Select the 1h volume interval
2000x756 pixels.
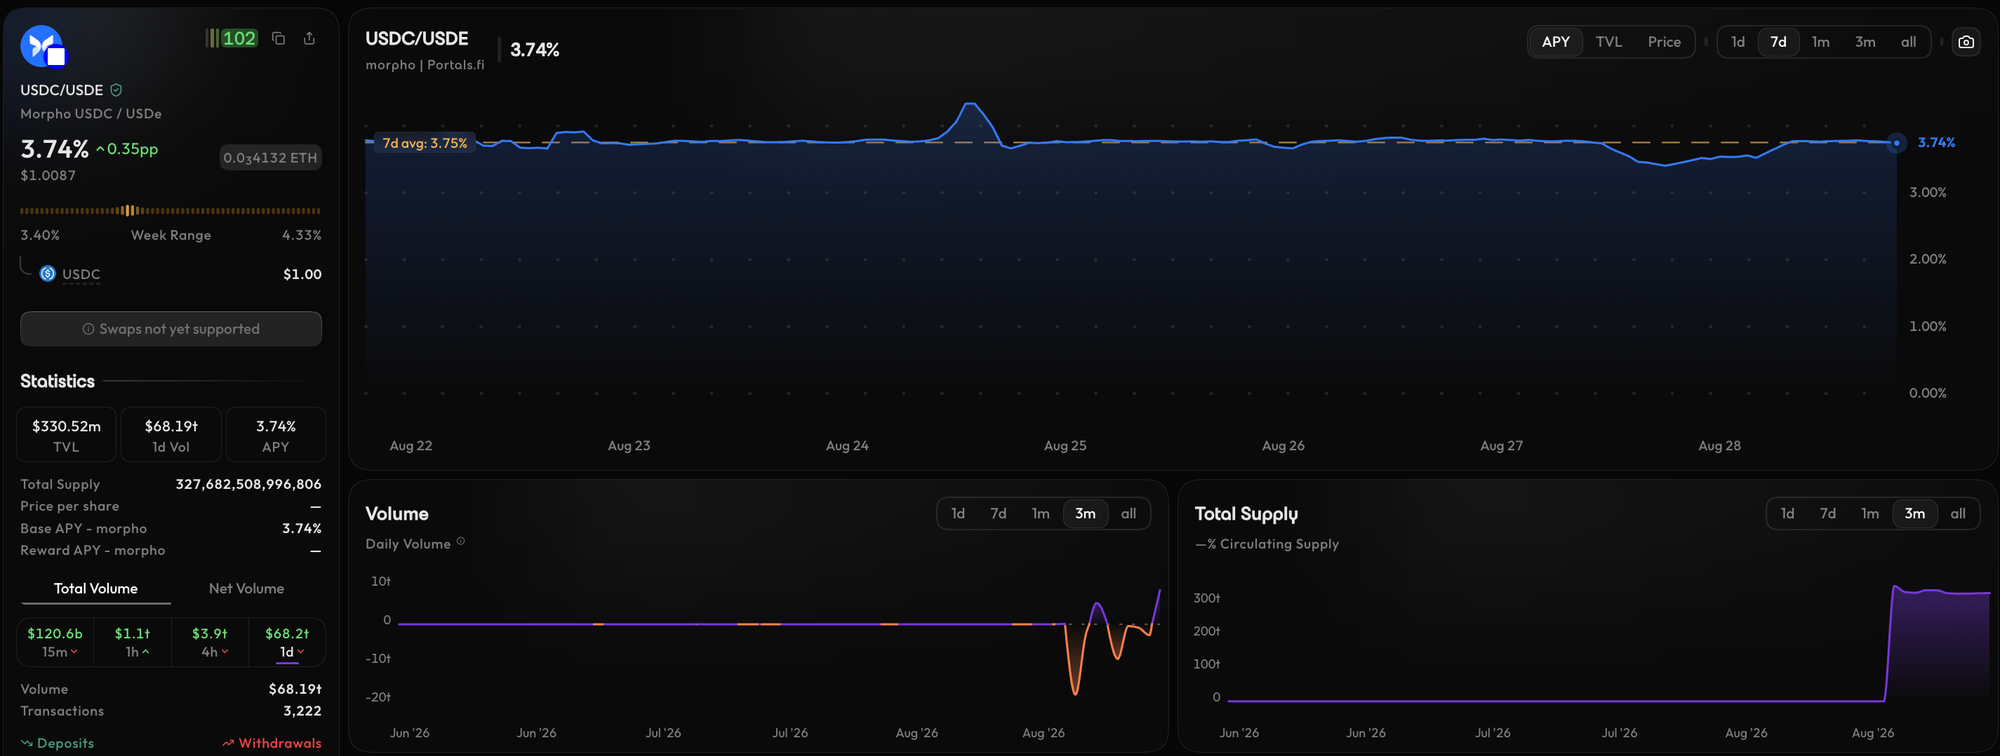[132, 642]
